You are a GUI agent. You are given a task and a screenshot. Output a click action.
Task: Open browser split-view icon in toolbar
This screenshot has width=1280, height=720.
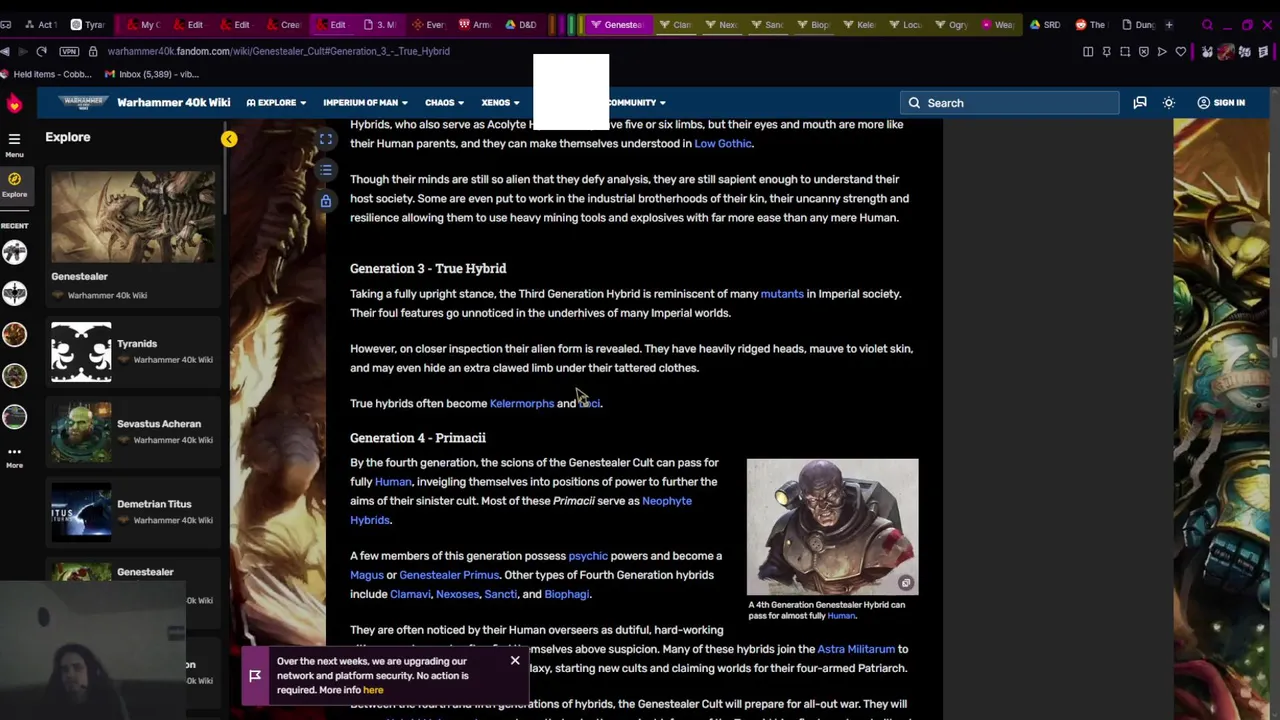click(1088, 52)
